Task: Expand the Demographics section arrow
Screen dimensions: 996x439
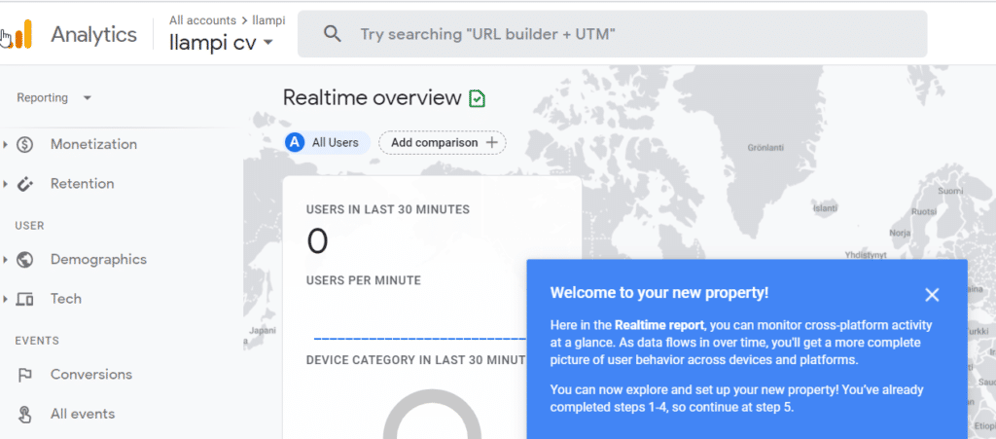Action: (5, 260)
